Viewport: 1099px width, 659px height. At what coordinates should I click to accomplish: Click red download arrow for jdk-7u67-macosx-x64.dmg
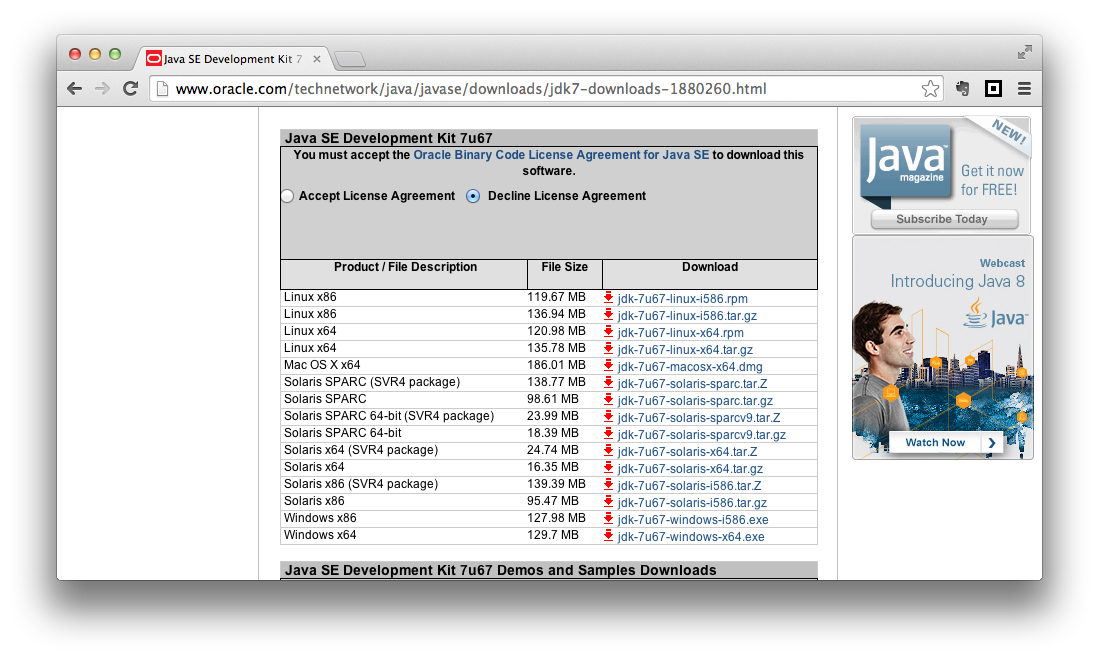point(608,366)
